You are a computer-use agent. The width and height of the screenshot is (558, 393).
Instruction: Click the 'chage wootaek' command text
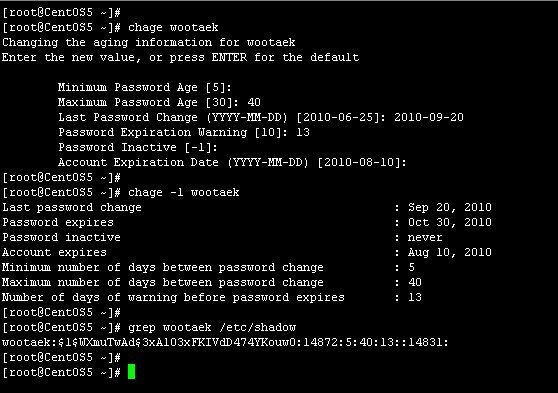click(x=173, y=27)
